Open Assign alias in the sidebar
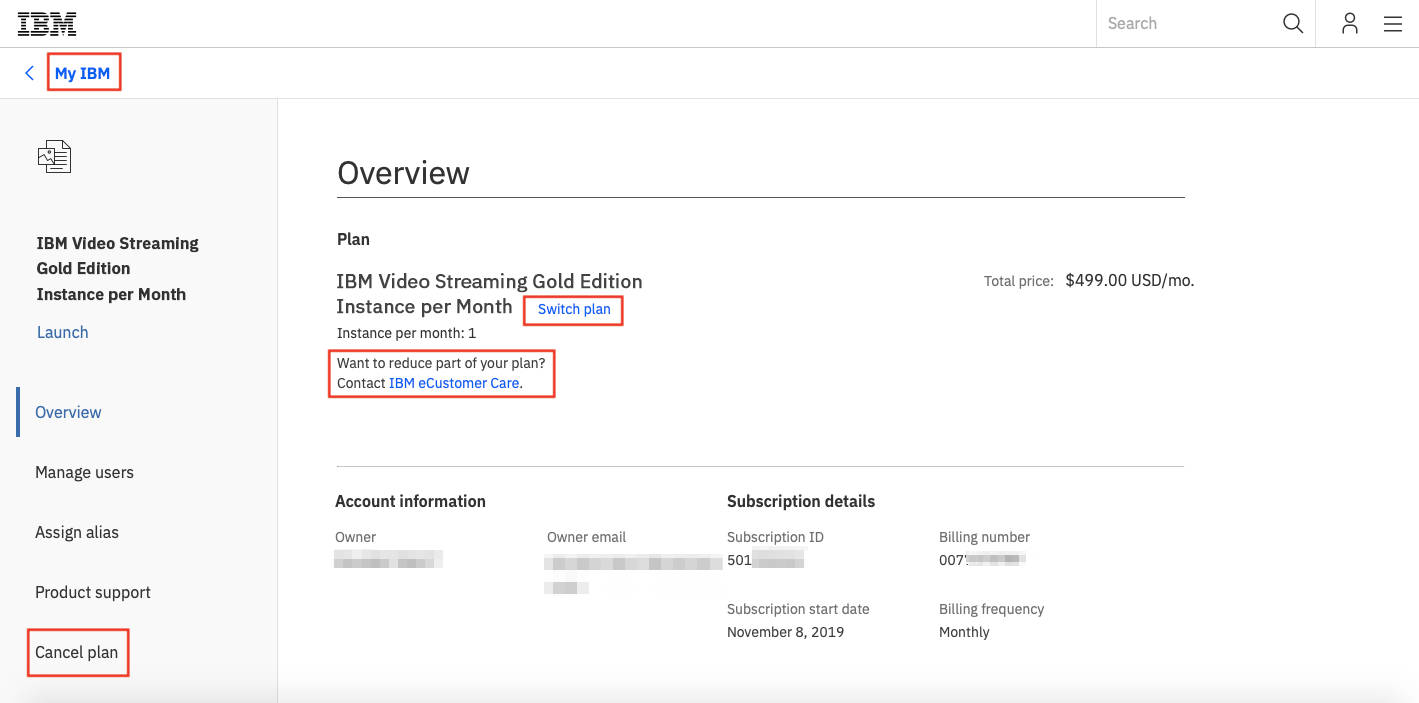Viewport: 1419px width, 703px height. pyautogui.click(x=77, y=532)
